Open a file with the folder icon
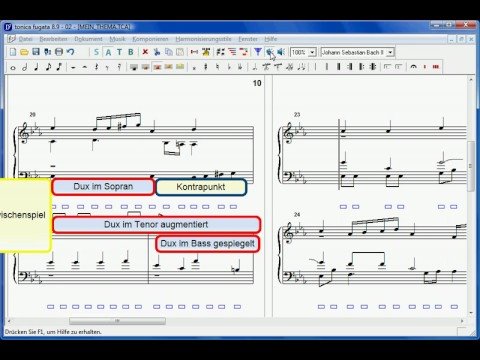The width and height of the screenshot is (480, 360). coord(24,52)
